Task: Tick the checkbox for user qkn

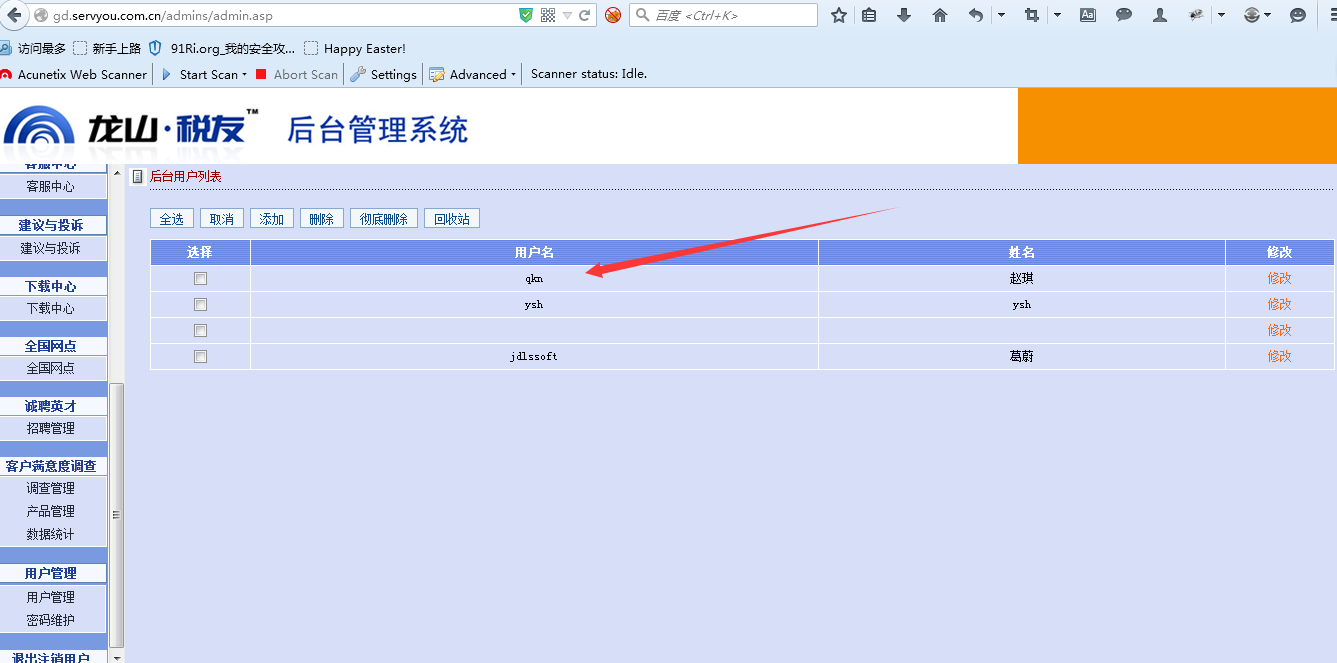Action: (x=200, y=279)
